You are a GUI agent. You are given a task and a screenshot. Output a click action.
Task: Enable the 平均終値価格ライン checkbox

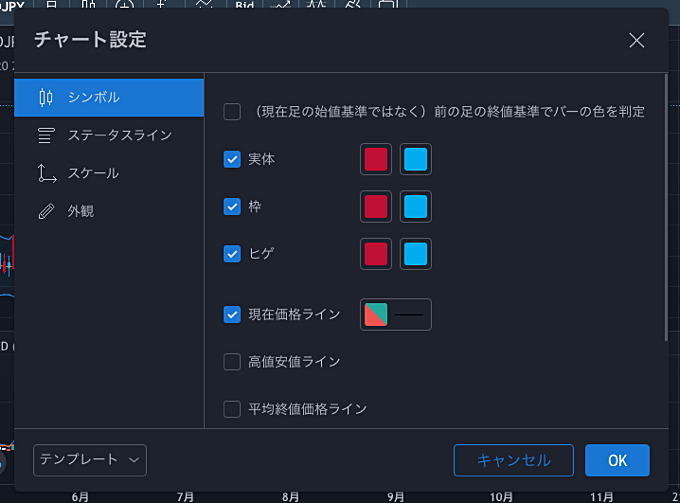pos(232,408)
